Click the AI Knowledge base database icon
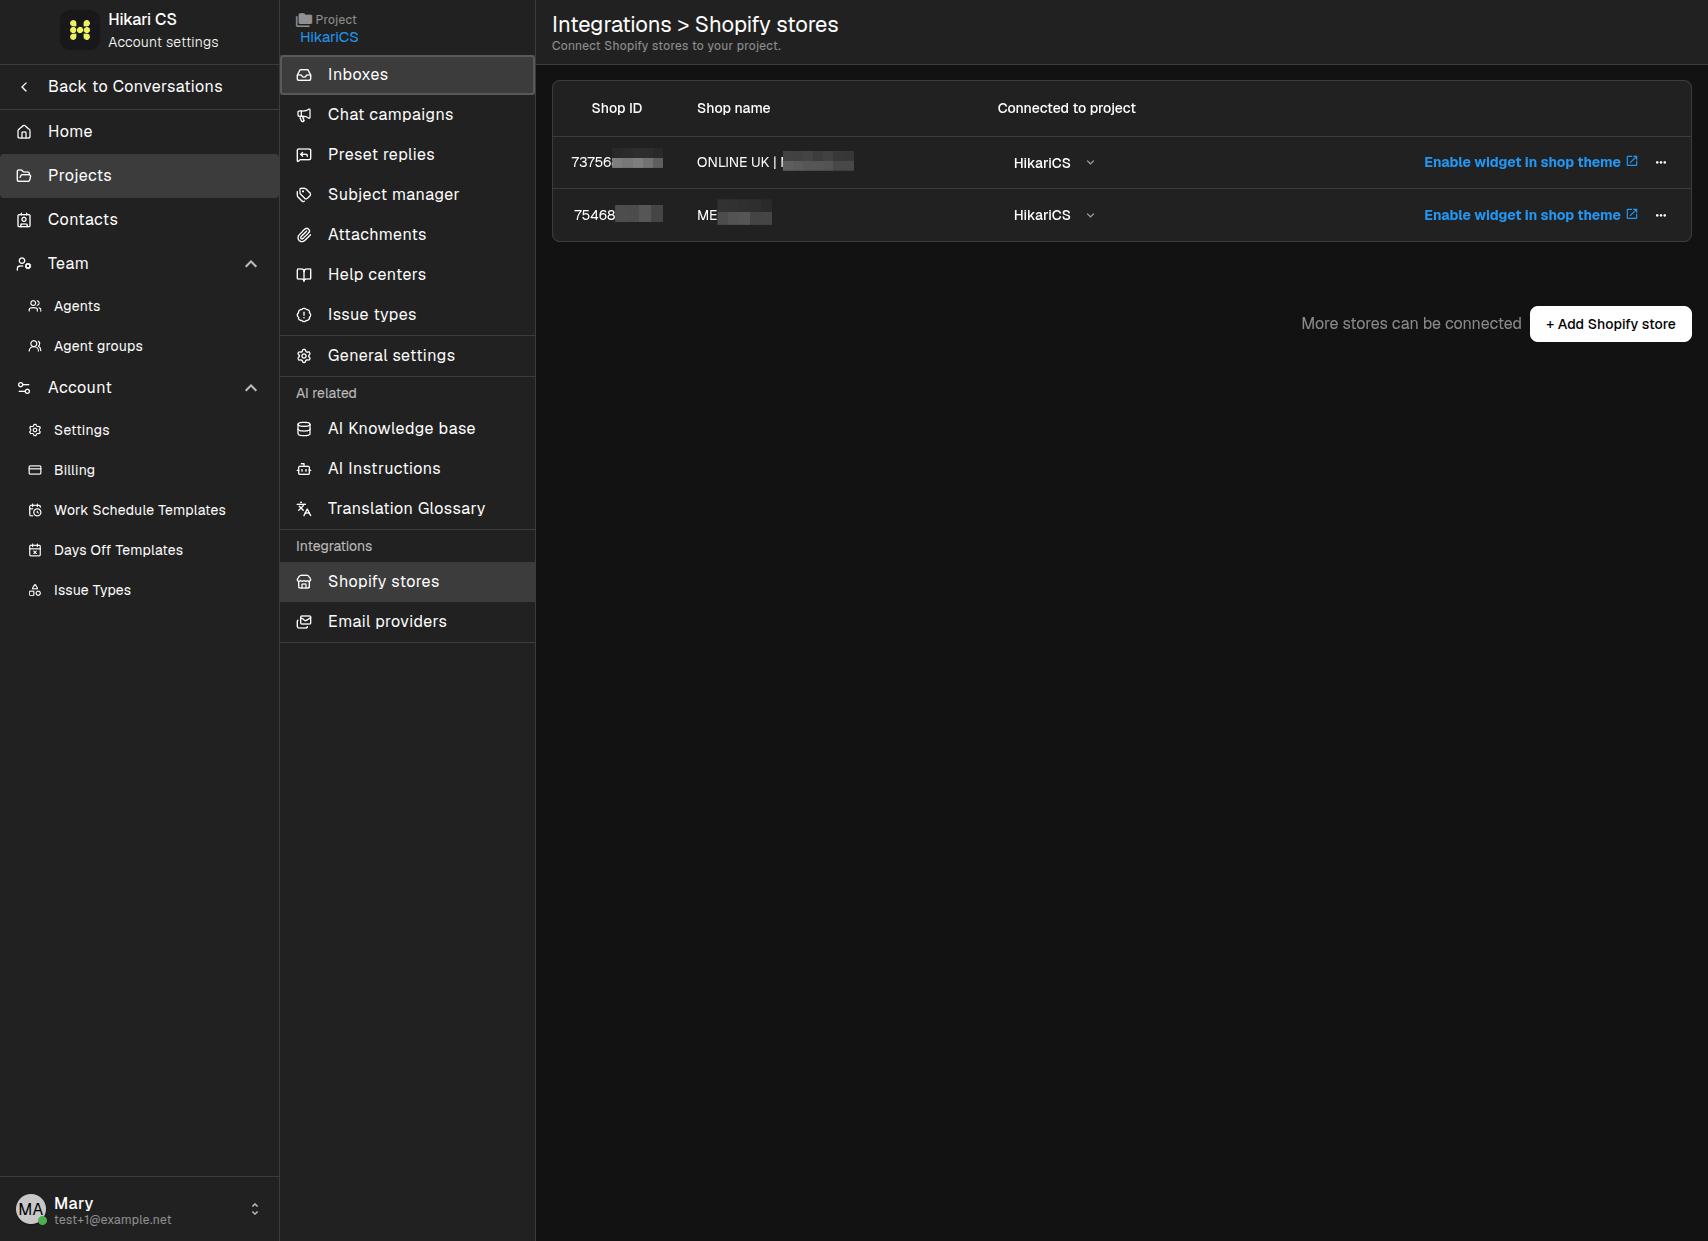The width and height of the screenshot is (1708, 1241). (304, 429)
